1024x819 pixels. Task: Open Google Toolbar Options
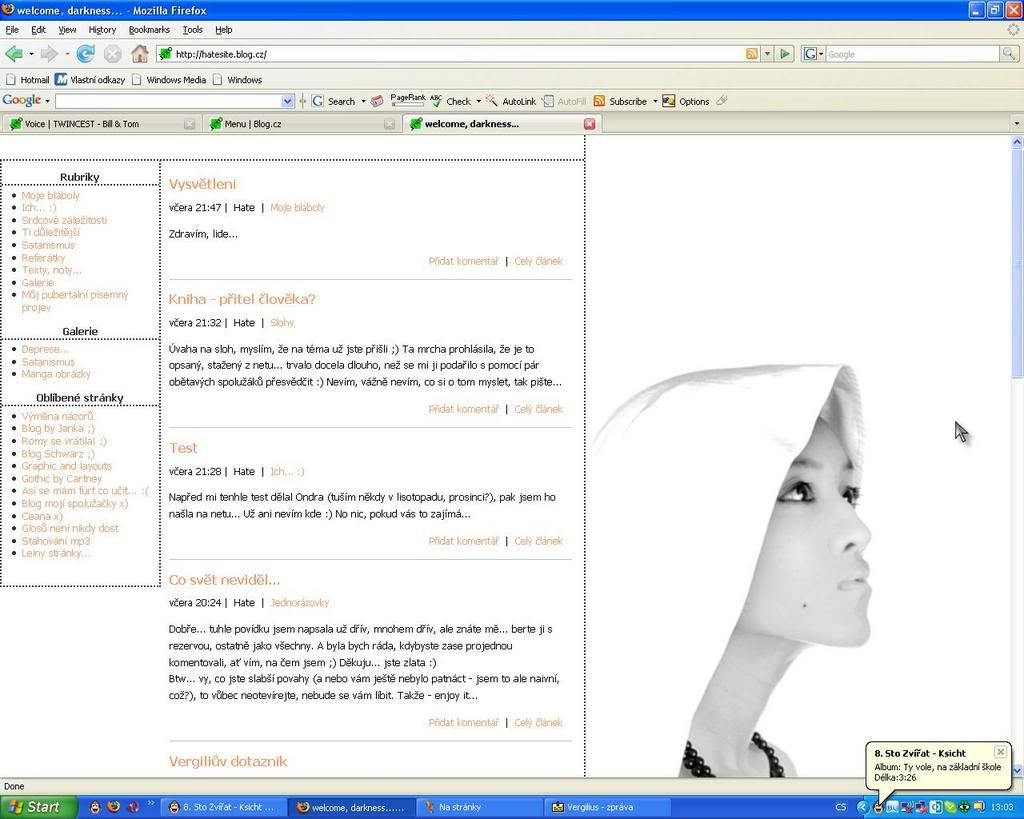(693, 101)
